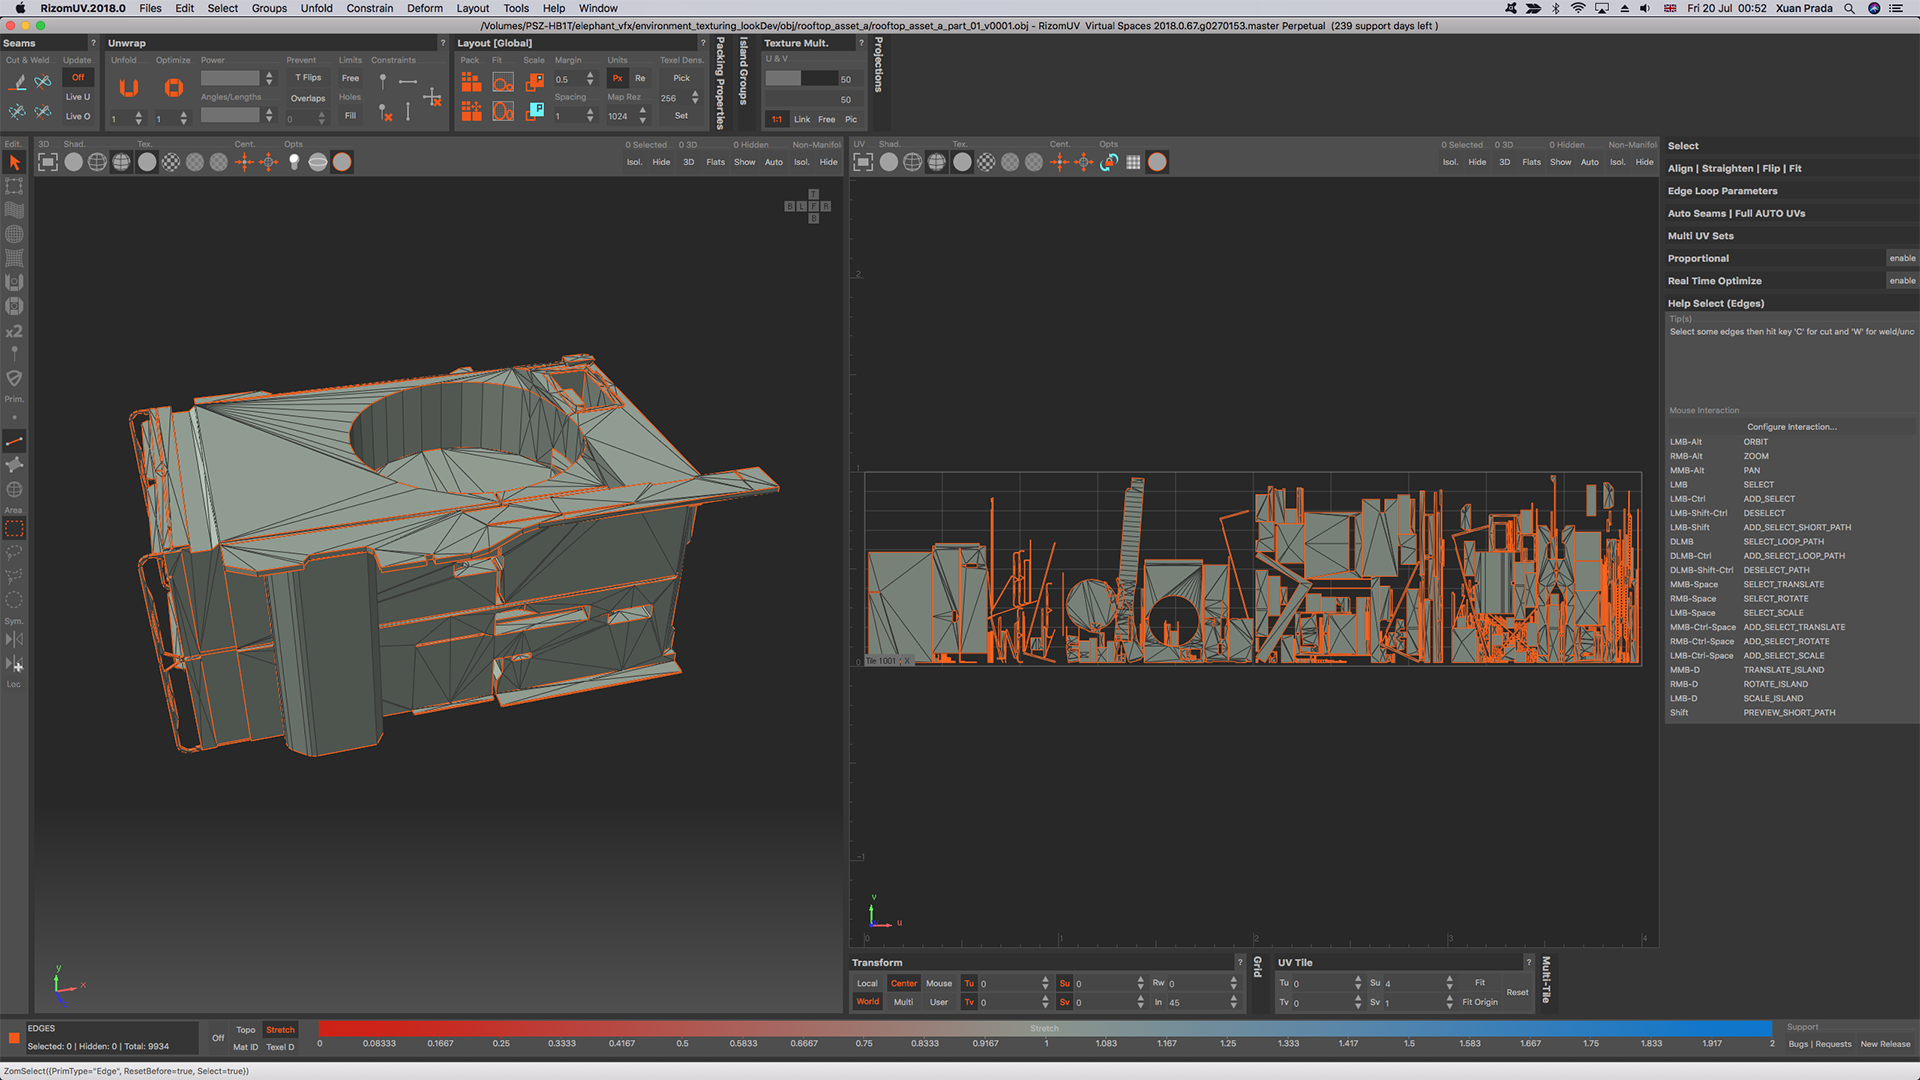
Task: Click the horizontal edge constraint icon
Action: coord(408,81)
